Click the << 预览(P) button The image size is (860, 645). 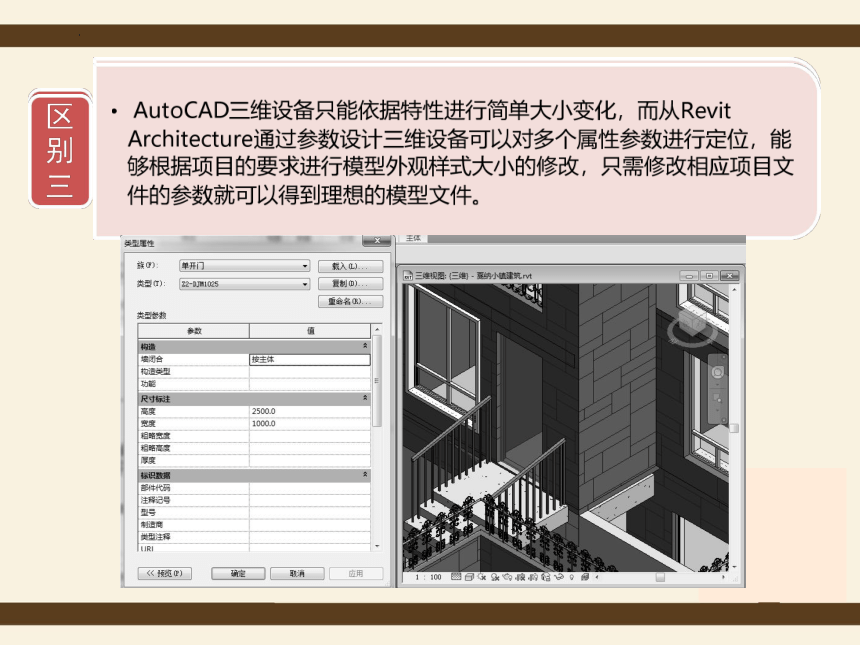pyautogui.click(x=165, y=573)
